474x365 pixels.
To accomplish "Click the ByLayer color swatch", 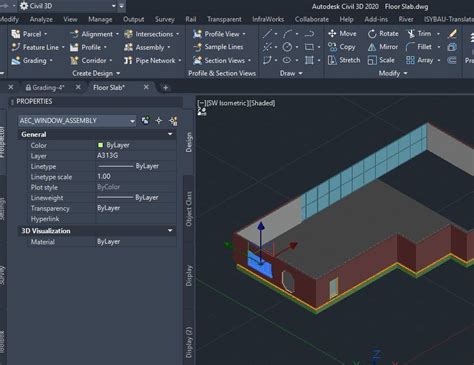I will click(x=100, y=145).
